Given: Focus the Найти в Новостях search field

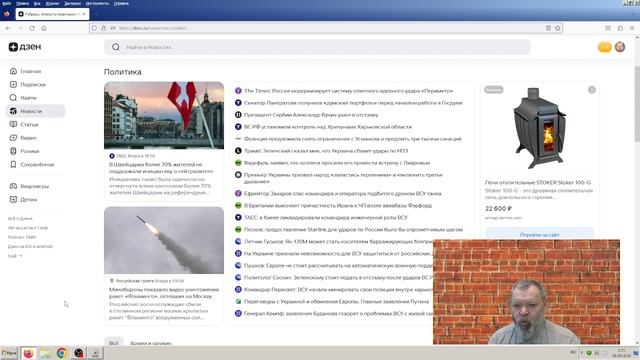Looking at the screenshot, I should pyautogui.click(x=317, y=47).
